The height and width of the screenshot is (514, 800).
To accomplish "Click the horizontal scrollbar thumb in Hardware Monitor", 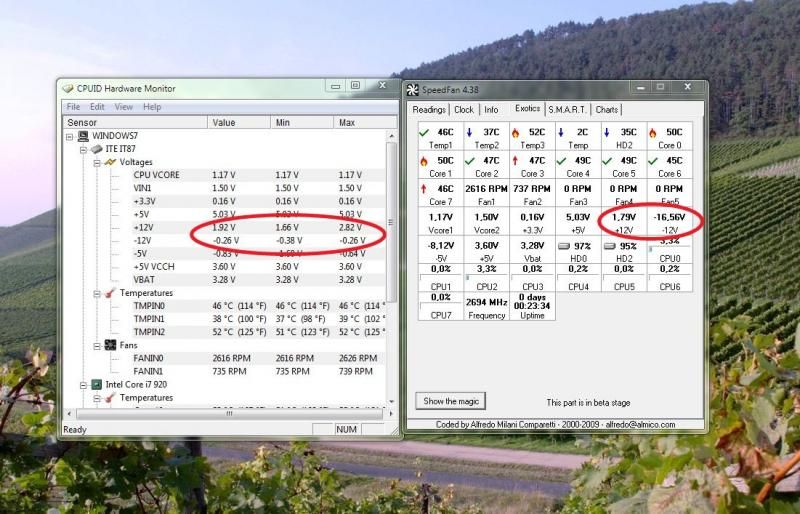I will 229,413.
